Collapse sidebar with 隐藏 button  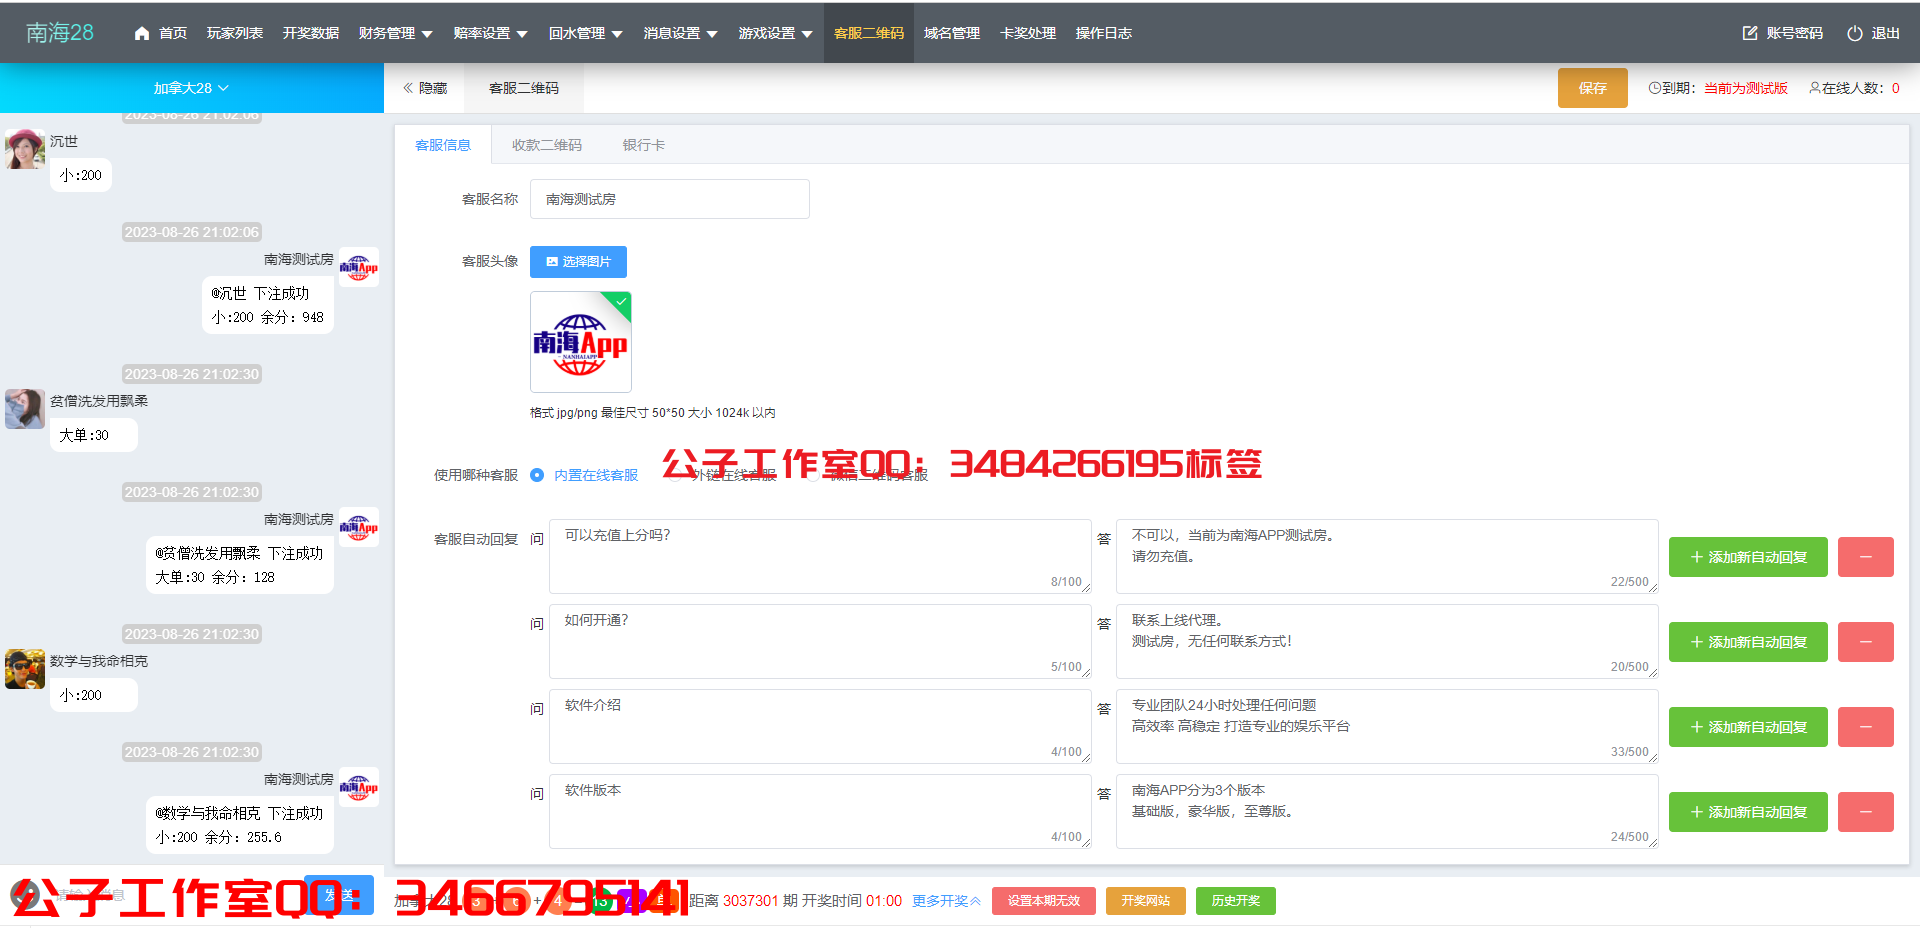point(425,88)
